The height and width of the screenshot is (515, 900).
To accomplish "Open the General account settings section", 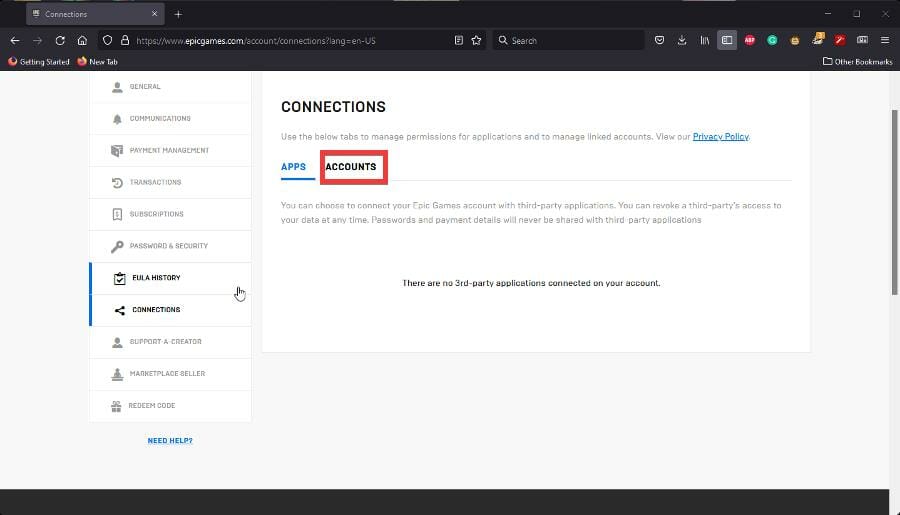I will coord(170,87).
